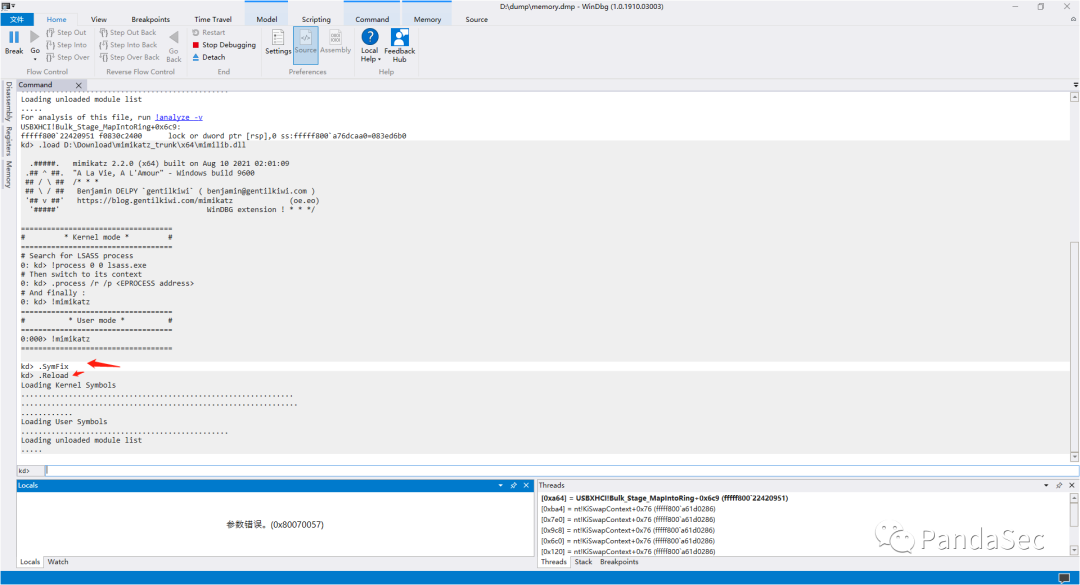The height and width of the screenshot is (585, 1080).
Task: Close the Locals panel
Action: pyautogui.click(x=526, y=485)
